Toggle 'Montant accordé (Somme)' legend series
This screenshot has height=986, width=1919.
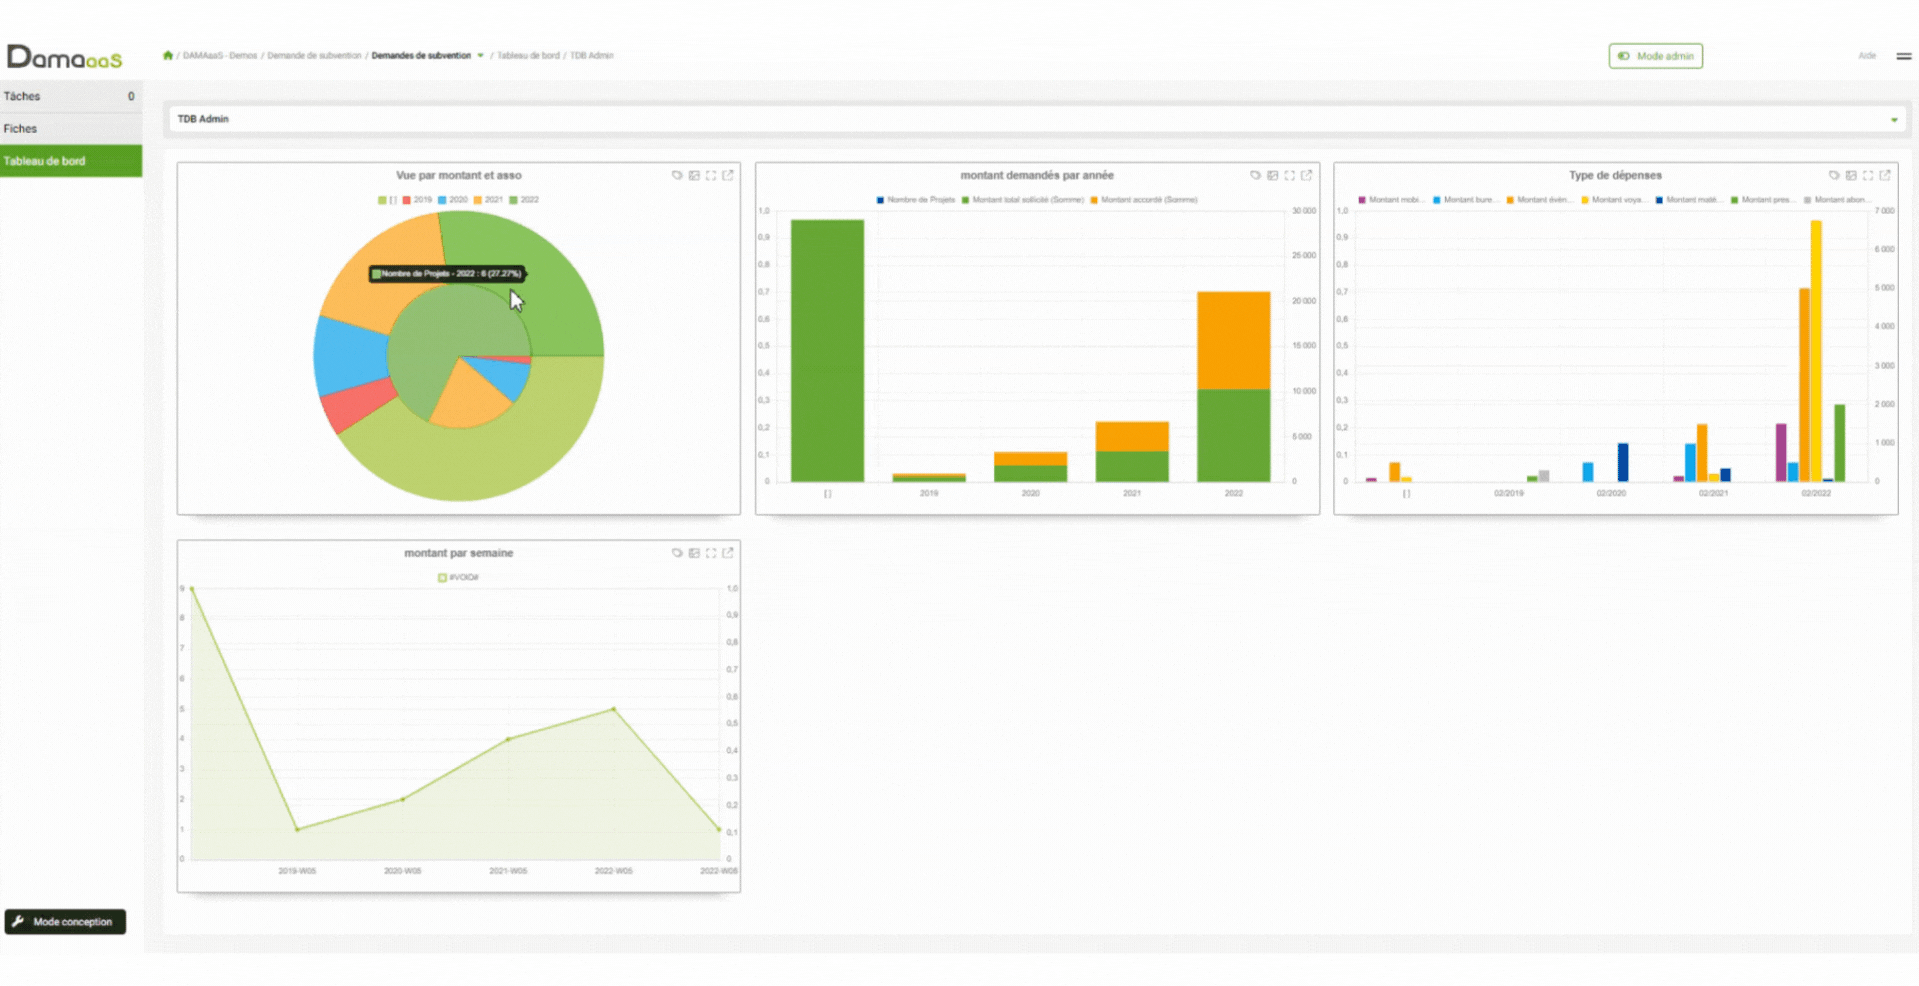[1143, 200]
